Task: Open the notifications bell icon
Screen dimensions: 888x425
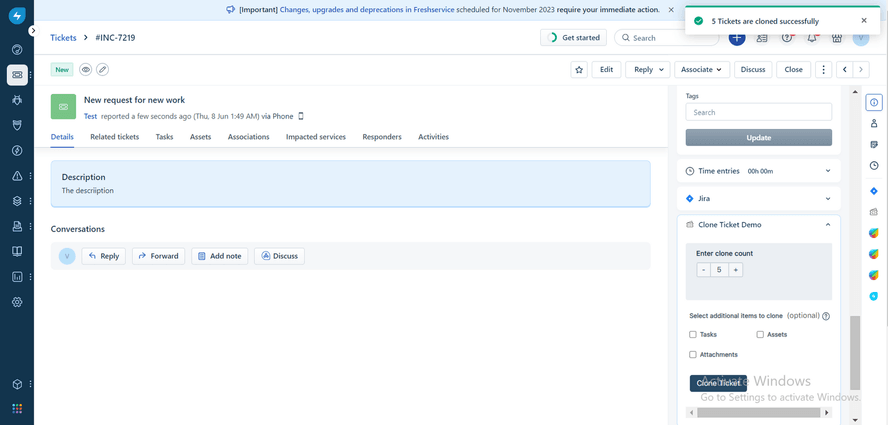Action: [x=812, y=38]
